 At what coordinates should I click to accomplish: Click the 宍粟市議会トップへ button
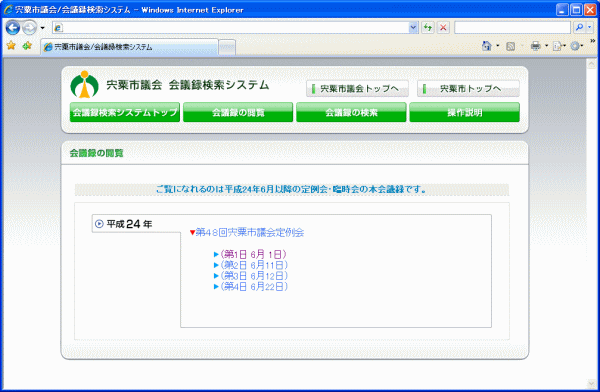357,89
